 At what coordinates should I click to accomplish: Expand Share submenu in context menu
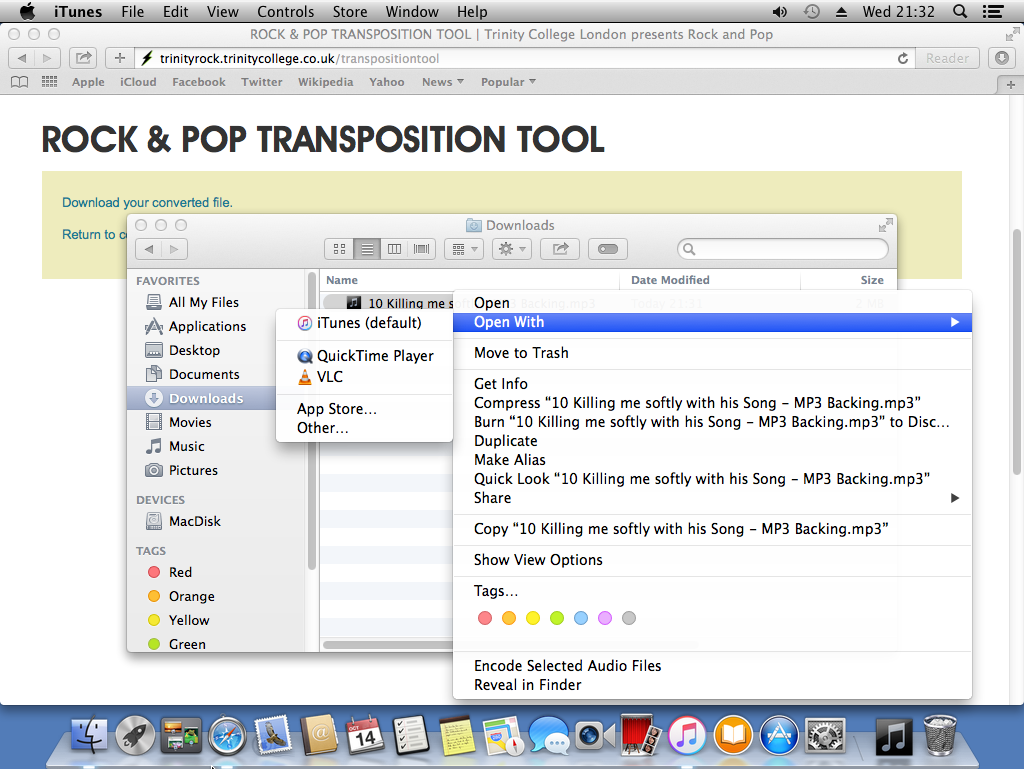[712, 497]
